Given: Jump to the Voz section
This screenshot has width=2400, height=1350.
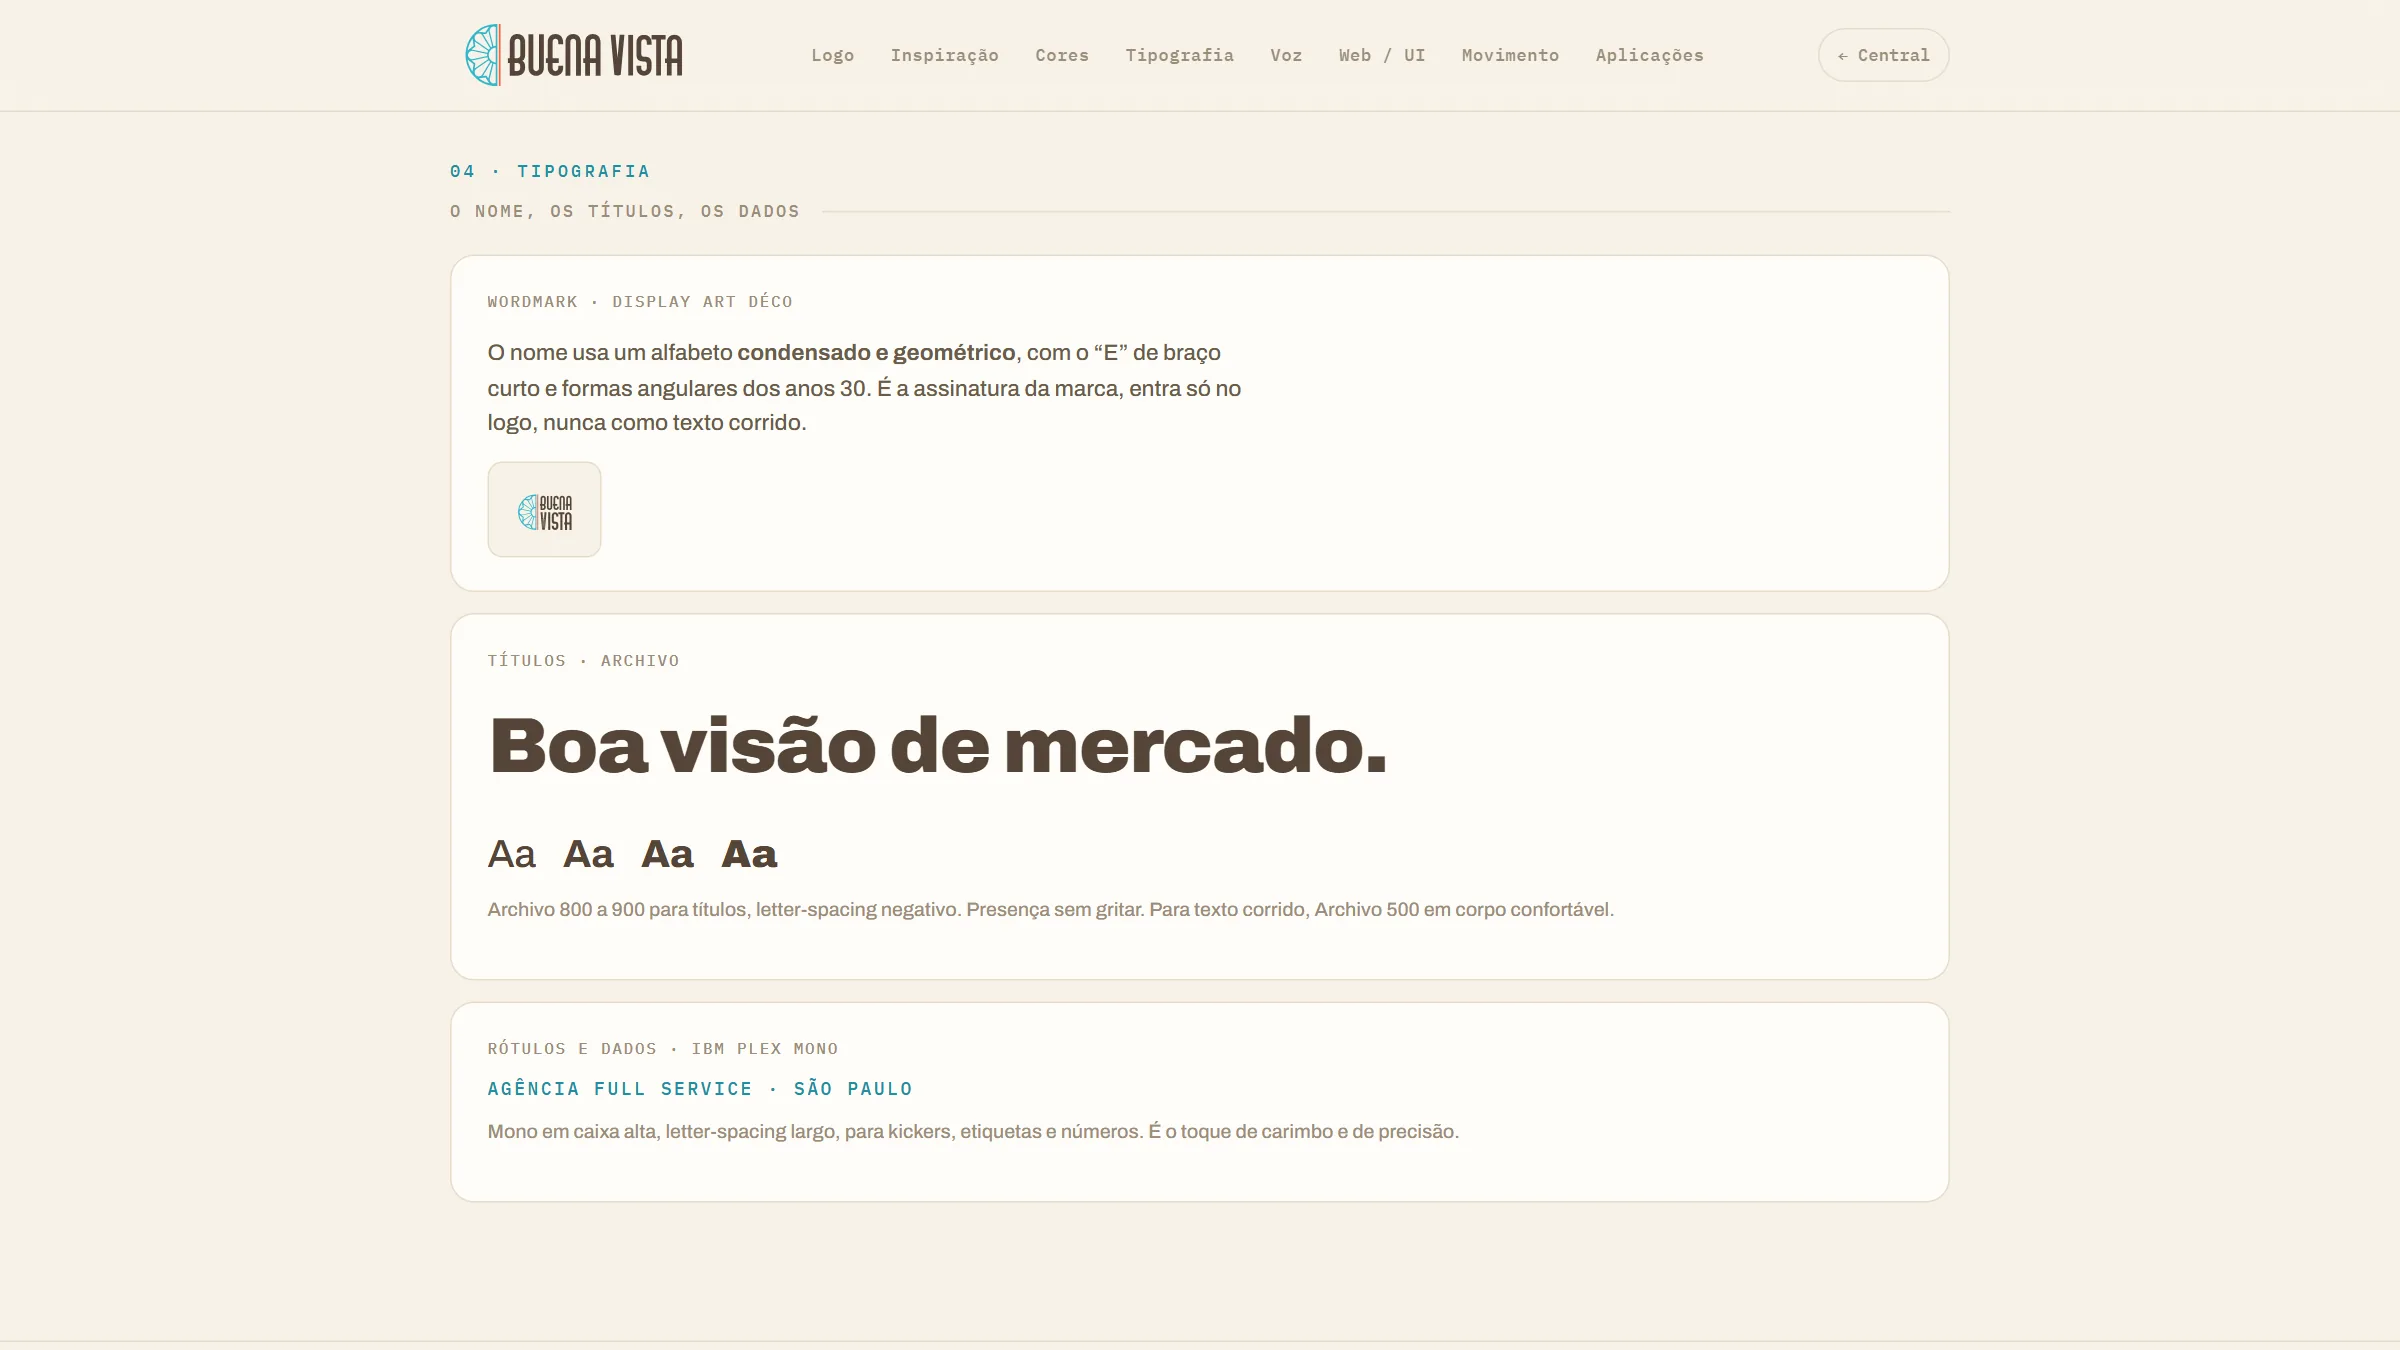Looking at the screenshot, I should click(1286, 55).
